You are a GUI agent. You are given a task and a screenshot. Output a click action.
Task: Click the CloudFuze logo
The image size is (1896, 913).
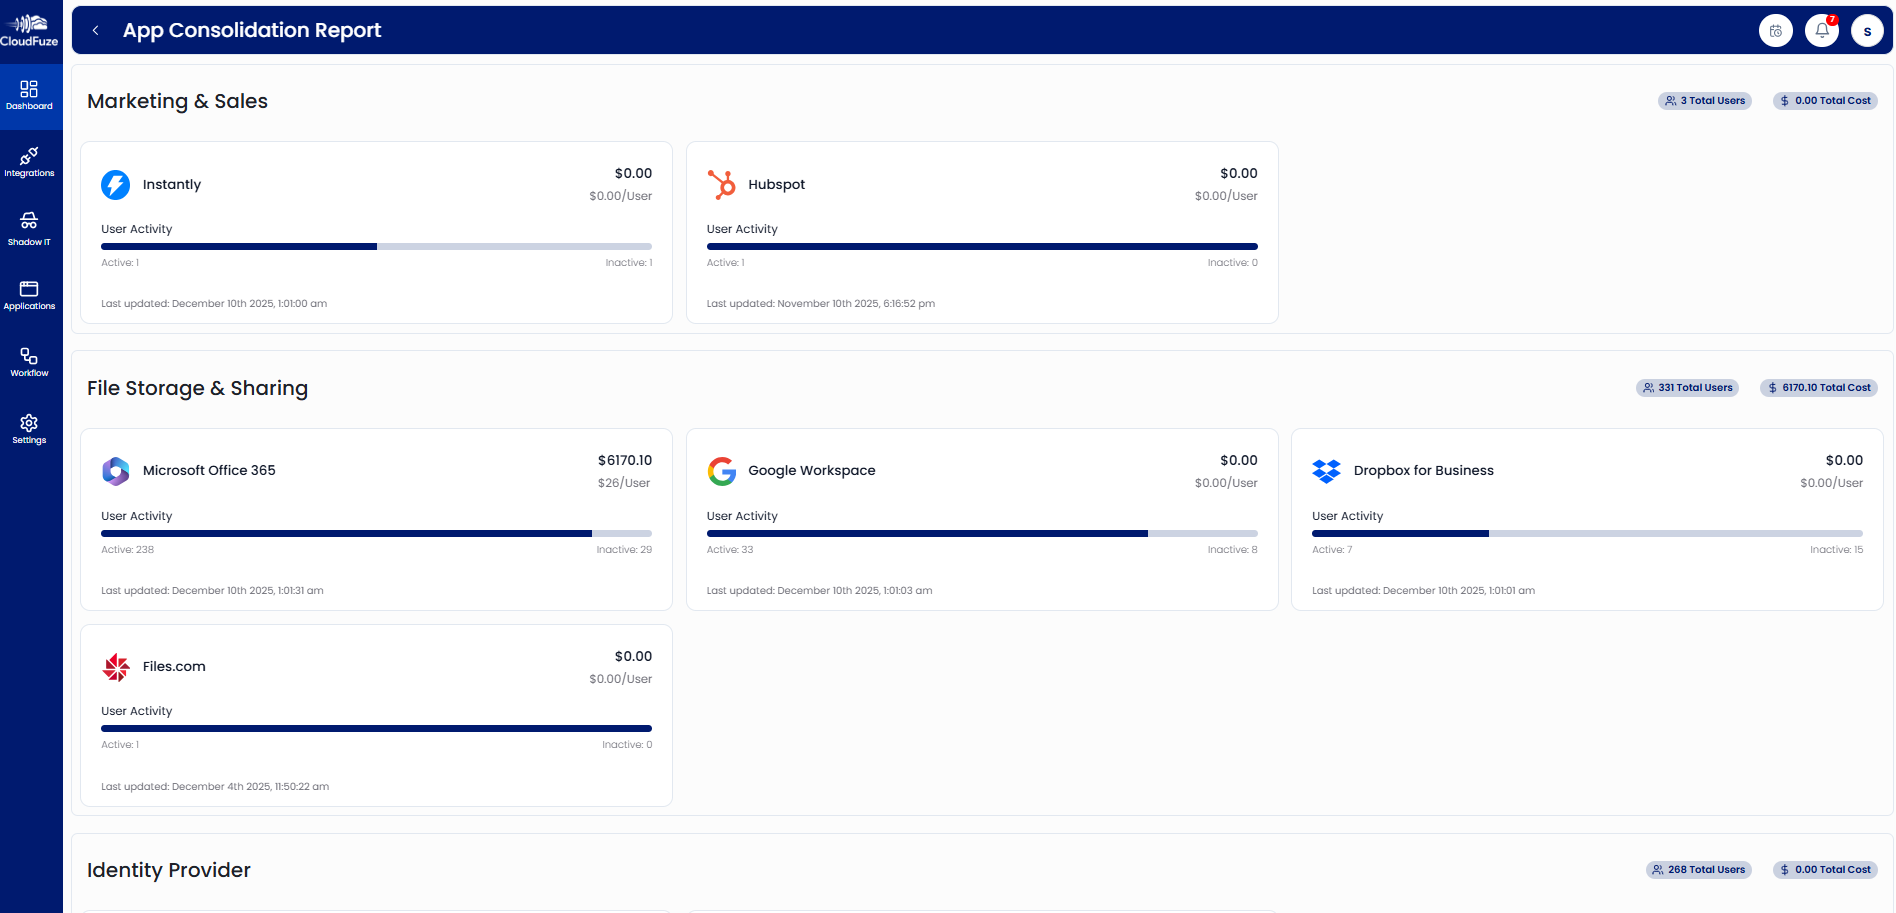click(x=30, y=29)
